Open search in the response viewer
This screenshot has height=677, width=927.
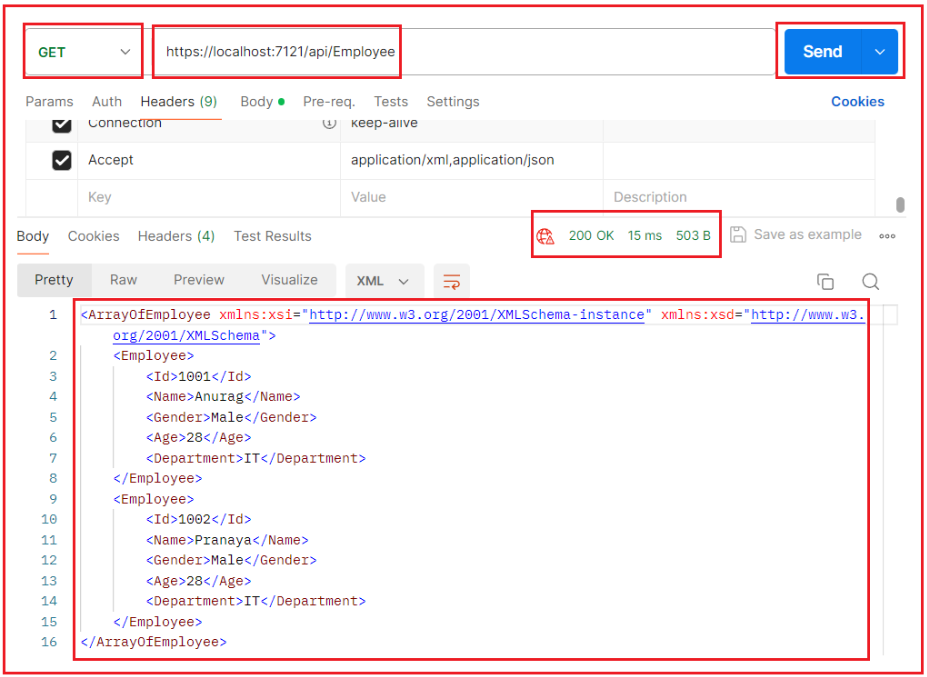pyautogui.click(x=870, y=282)
